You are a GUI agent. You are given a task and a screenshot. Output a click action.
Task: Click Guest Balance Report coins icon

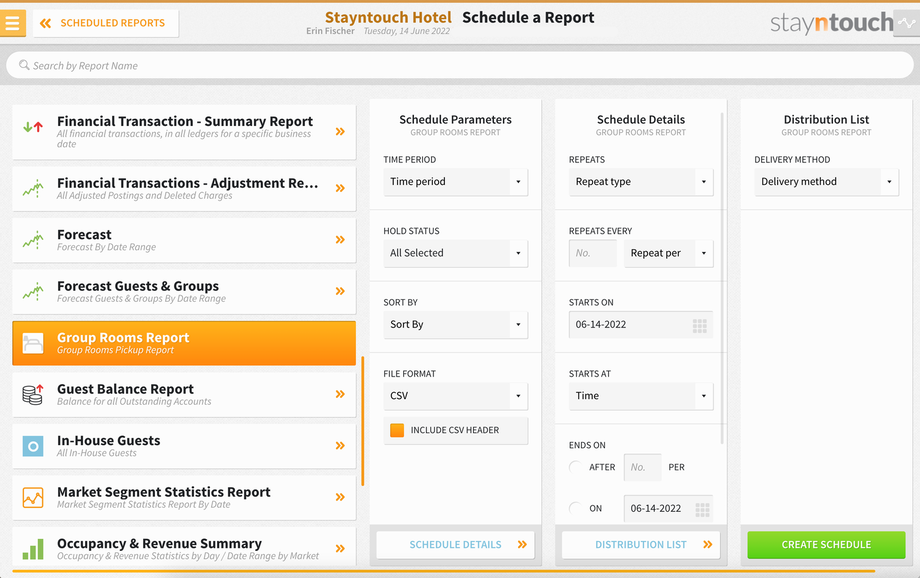click(x=33, y=394)
